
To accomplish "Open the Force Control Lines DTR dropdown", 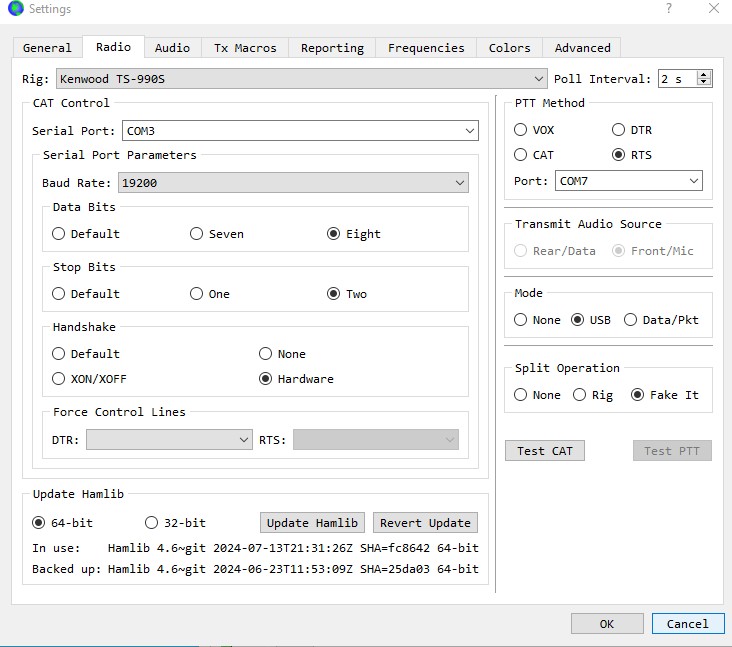I will click(169, 440).
